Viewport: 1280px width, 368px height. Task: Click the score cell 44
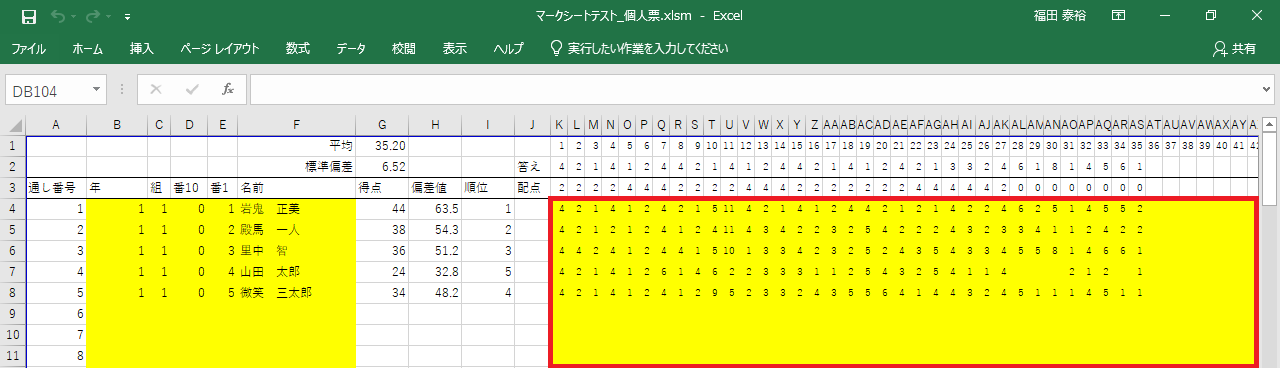[x=382, y=209]
